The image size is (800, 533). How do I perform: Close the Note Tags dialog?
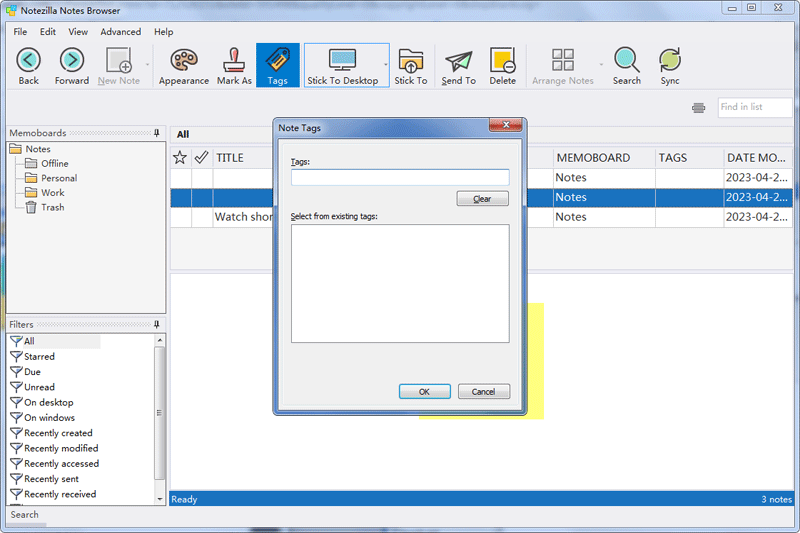[506, 125]
